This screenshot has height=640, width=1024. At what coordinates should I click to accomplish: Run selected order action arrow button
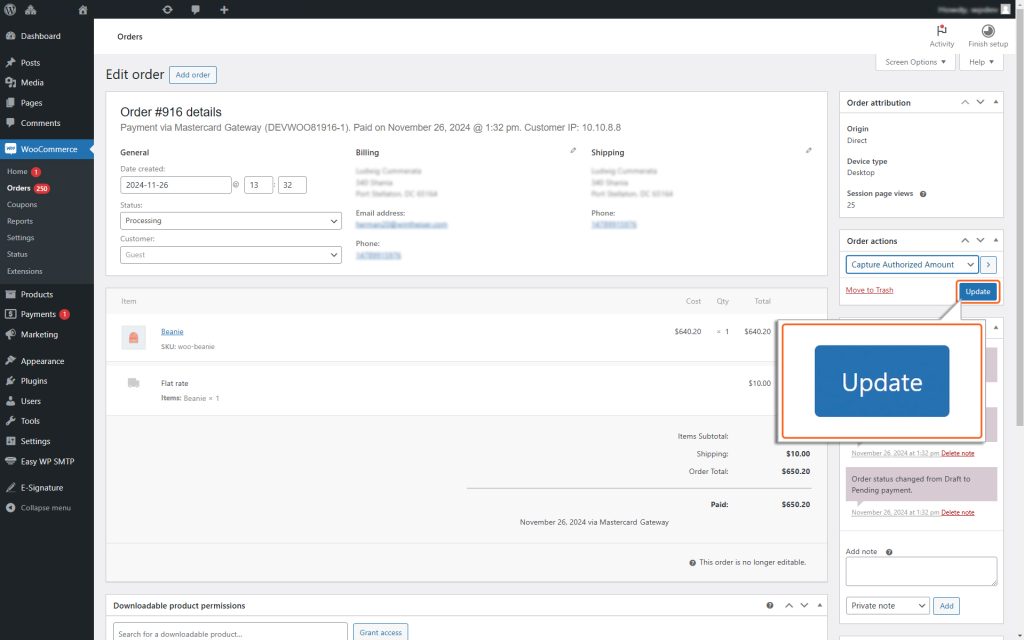pos(988,264)
